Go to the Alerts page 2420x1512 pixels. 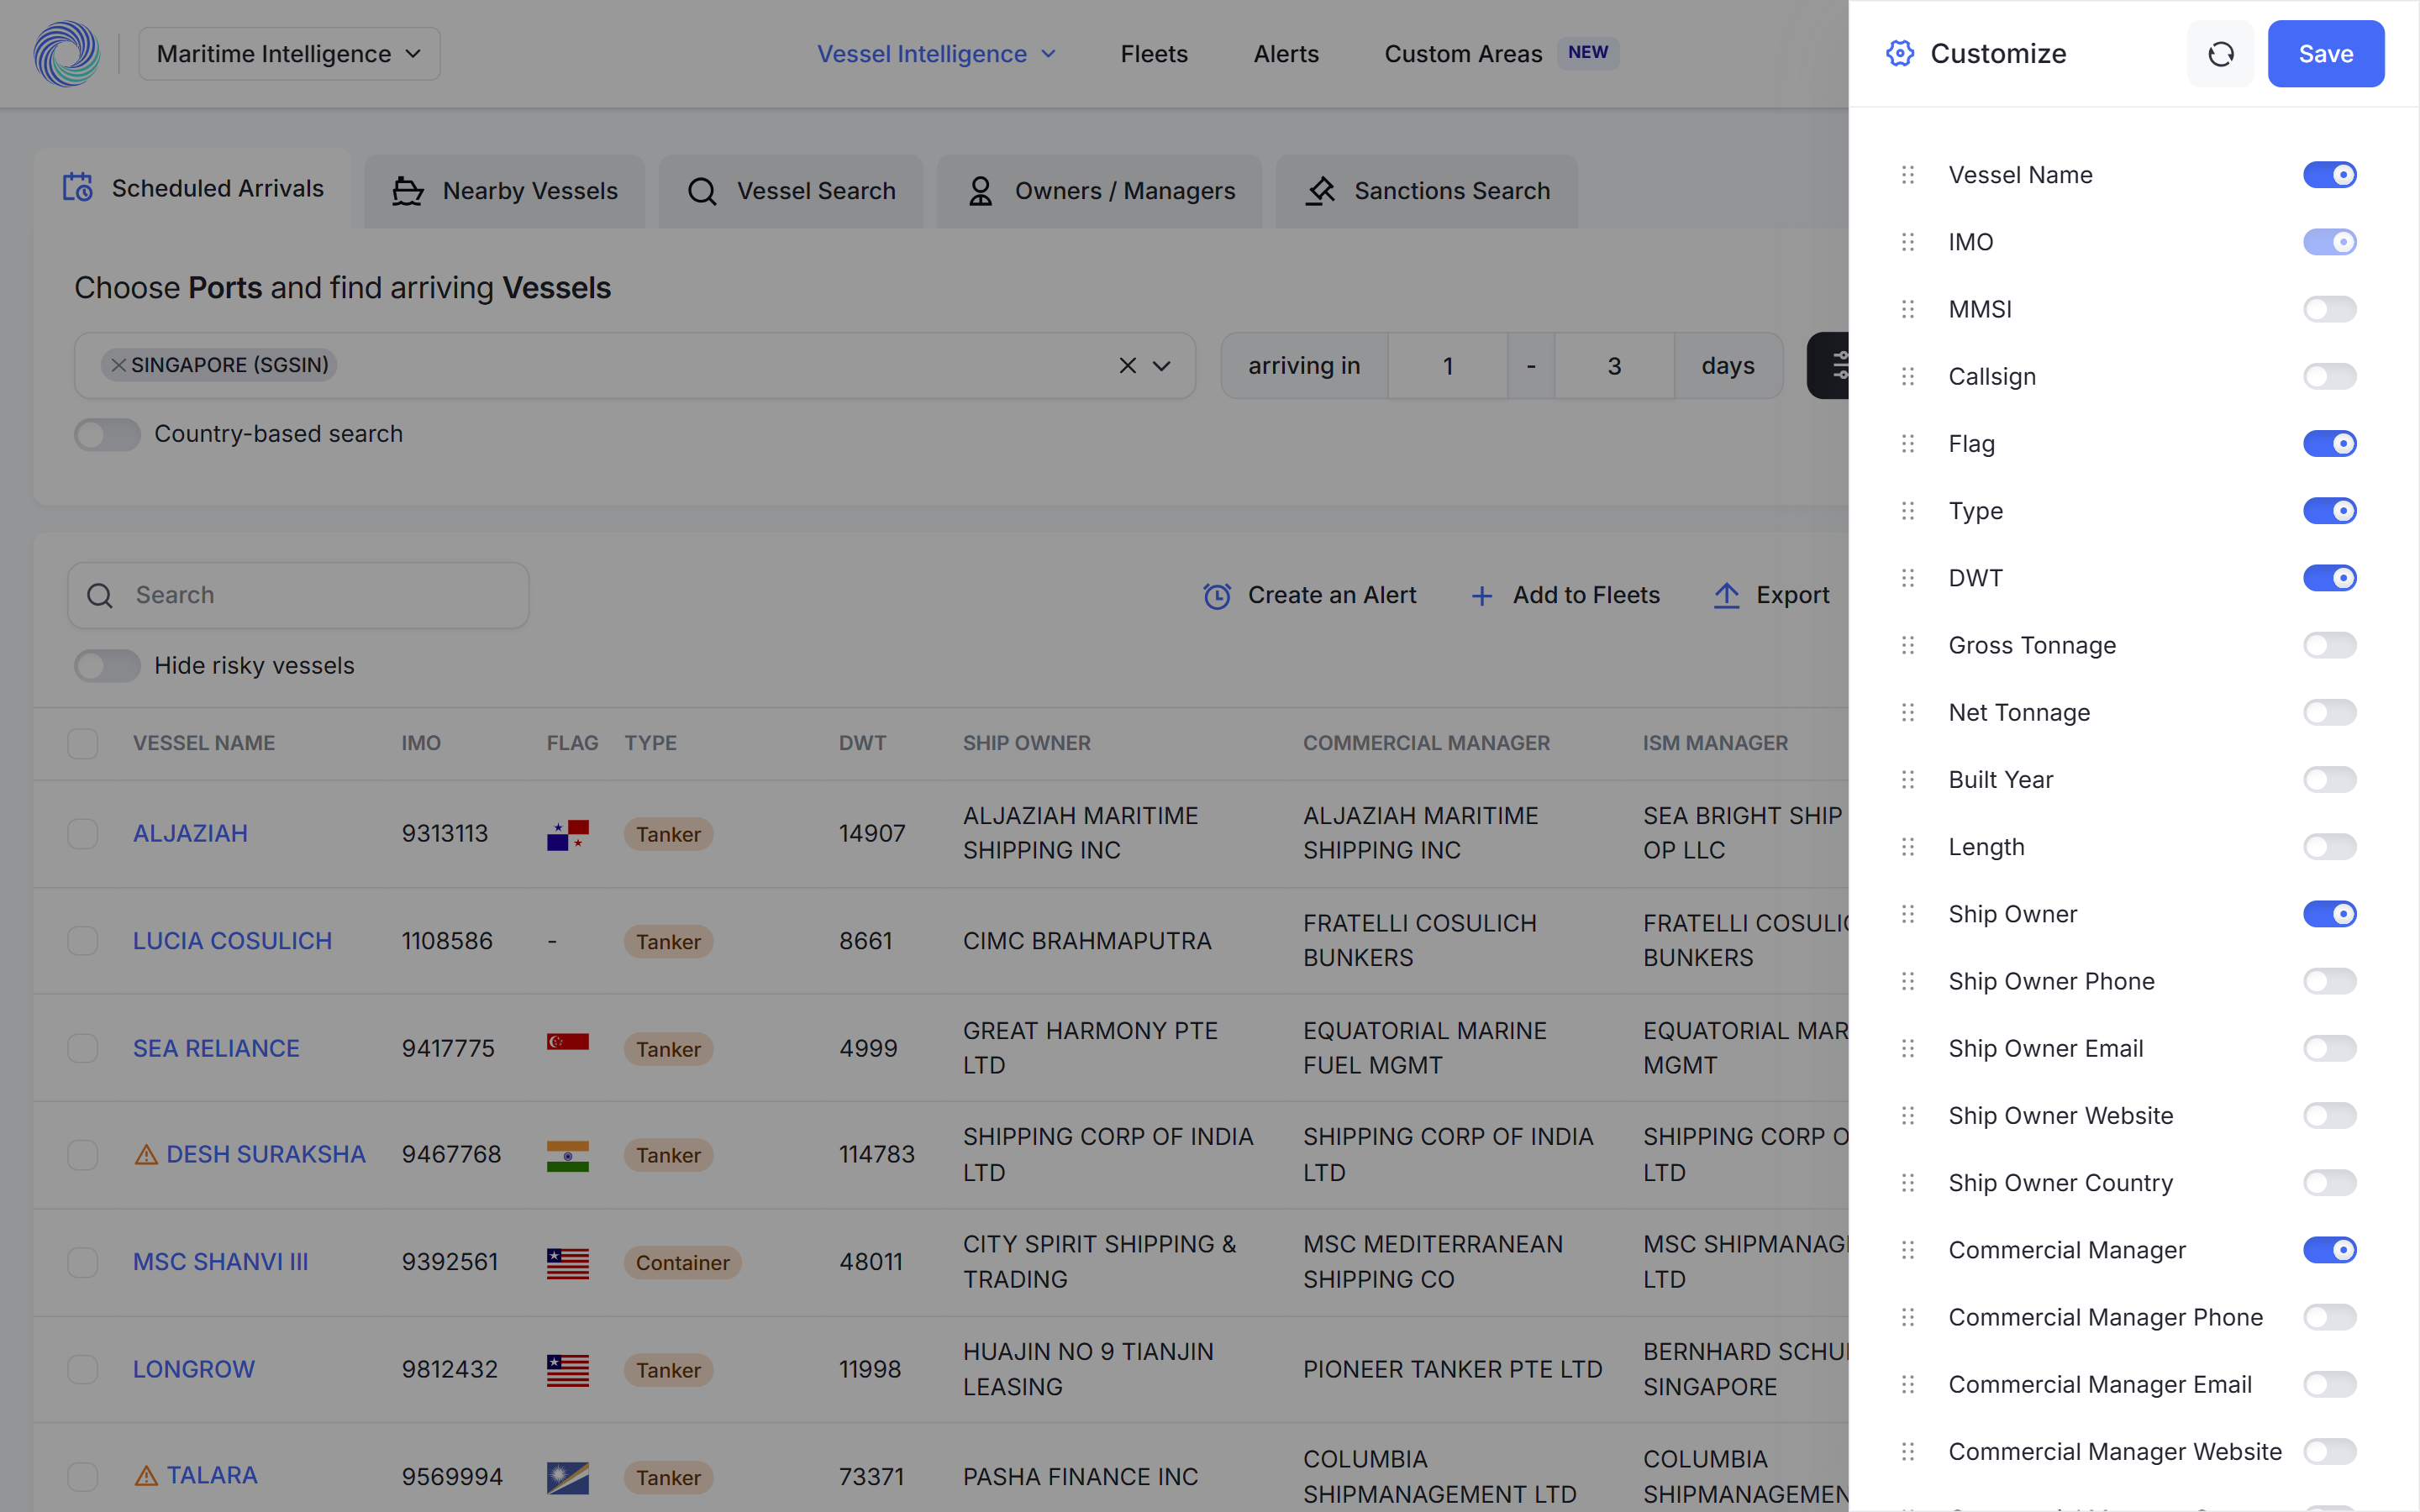pyautogui.click(x=1286, y=54)
